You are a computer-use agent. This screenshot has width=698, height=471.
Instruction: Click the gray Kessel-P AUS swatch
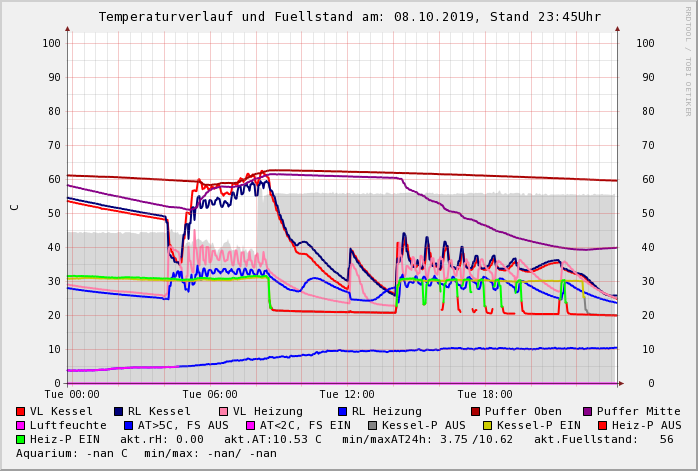pos(373,425)
